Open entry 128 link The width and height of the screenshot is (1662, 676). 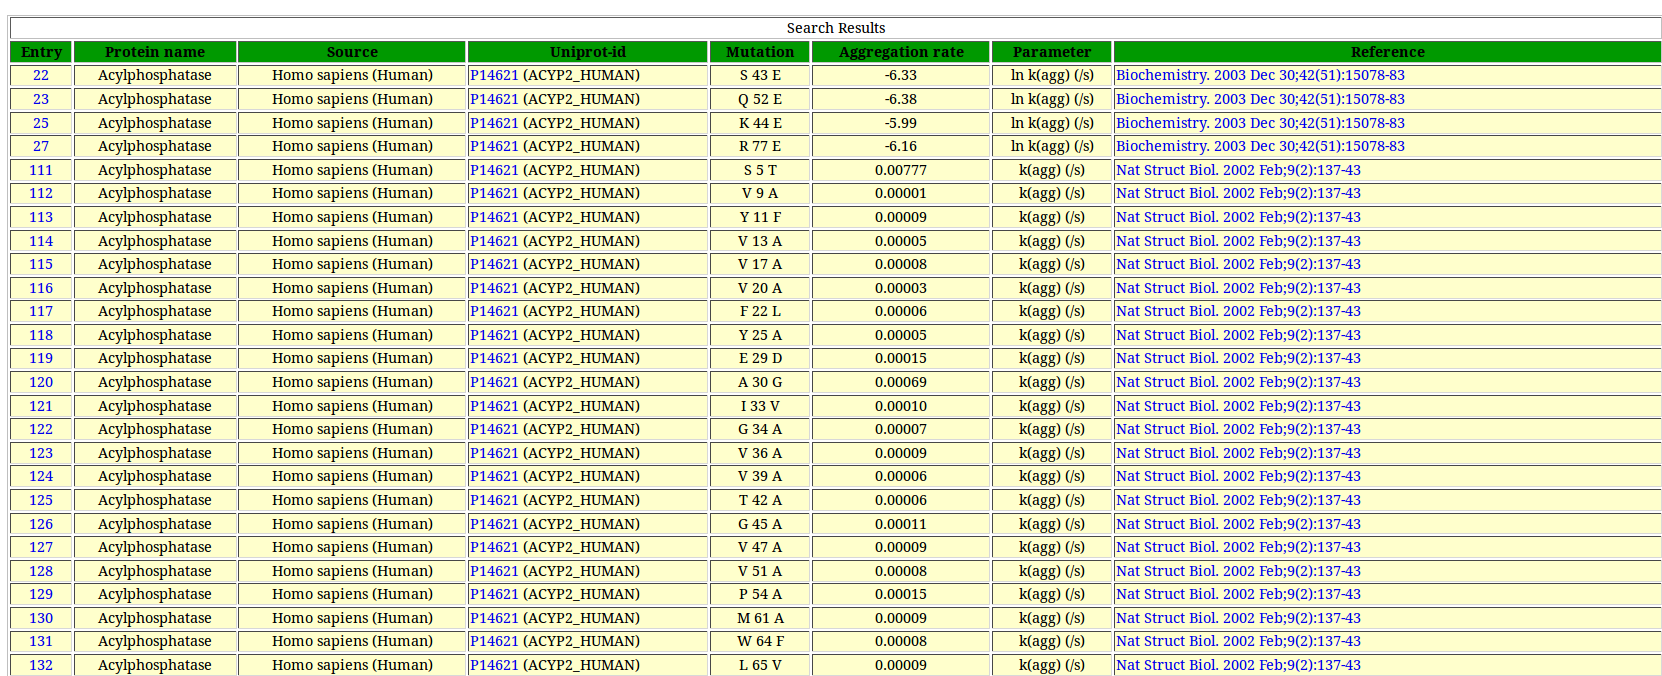(x=41, y=571)
